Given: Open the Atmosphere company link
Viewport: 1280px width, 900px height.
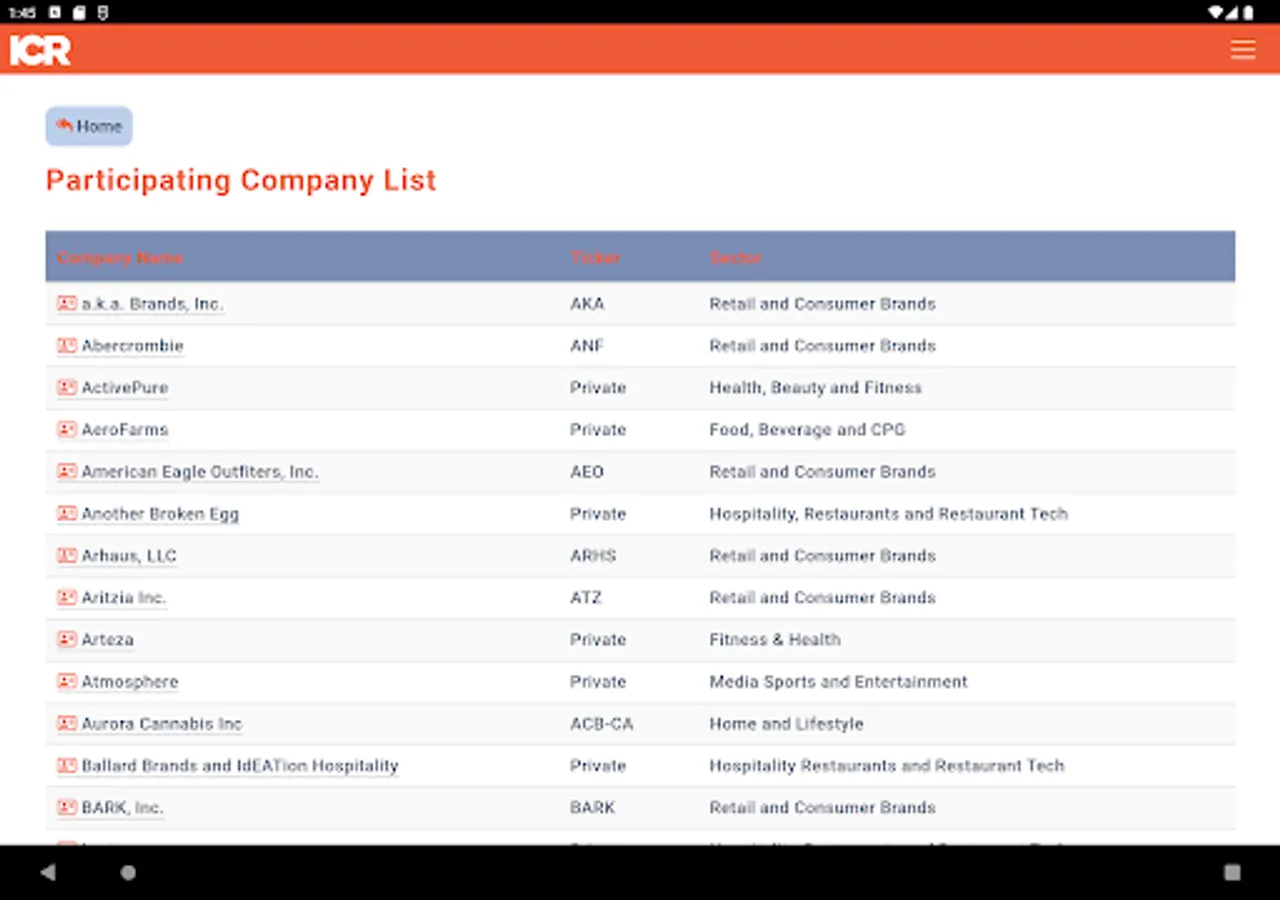Looking at the screenshot, I should pos(130,682).
